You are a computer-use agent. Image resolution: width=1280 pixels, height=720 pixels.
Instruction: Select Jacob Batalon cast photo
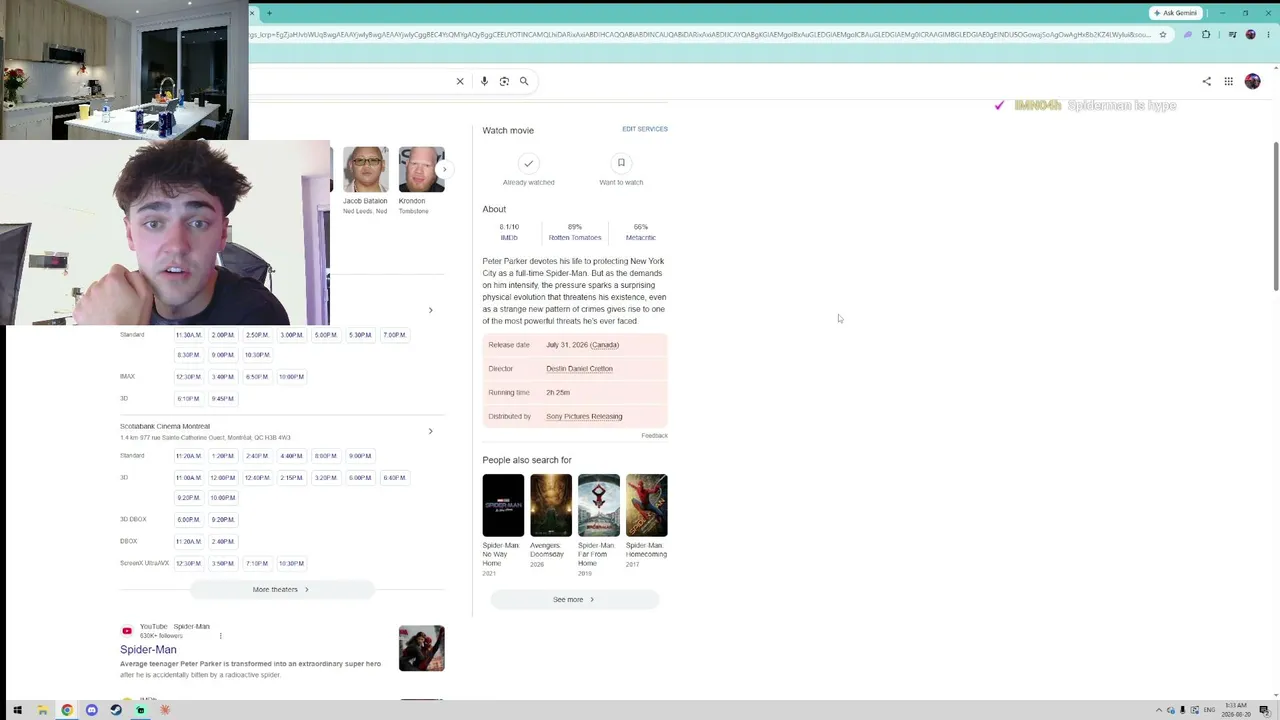[365, 170]
